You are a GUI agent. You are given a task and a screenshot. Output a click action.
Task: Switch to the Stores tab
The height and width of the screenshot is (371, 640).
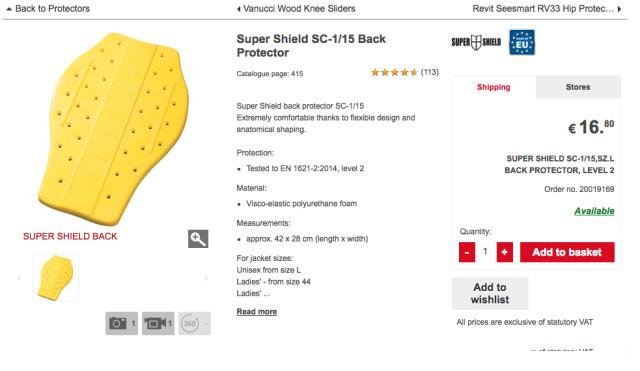click(578, 87)
